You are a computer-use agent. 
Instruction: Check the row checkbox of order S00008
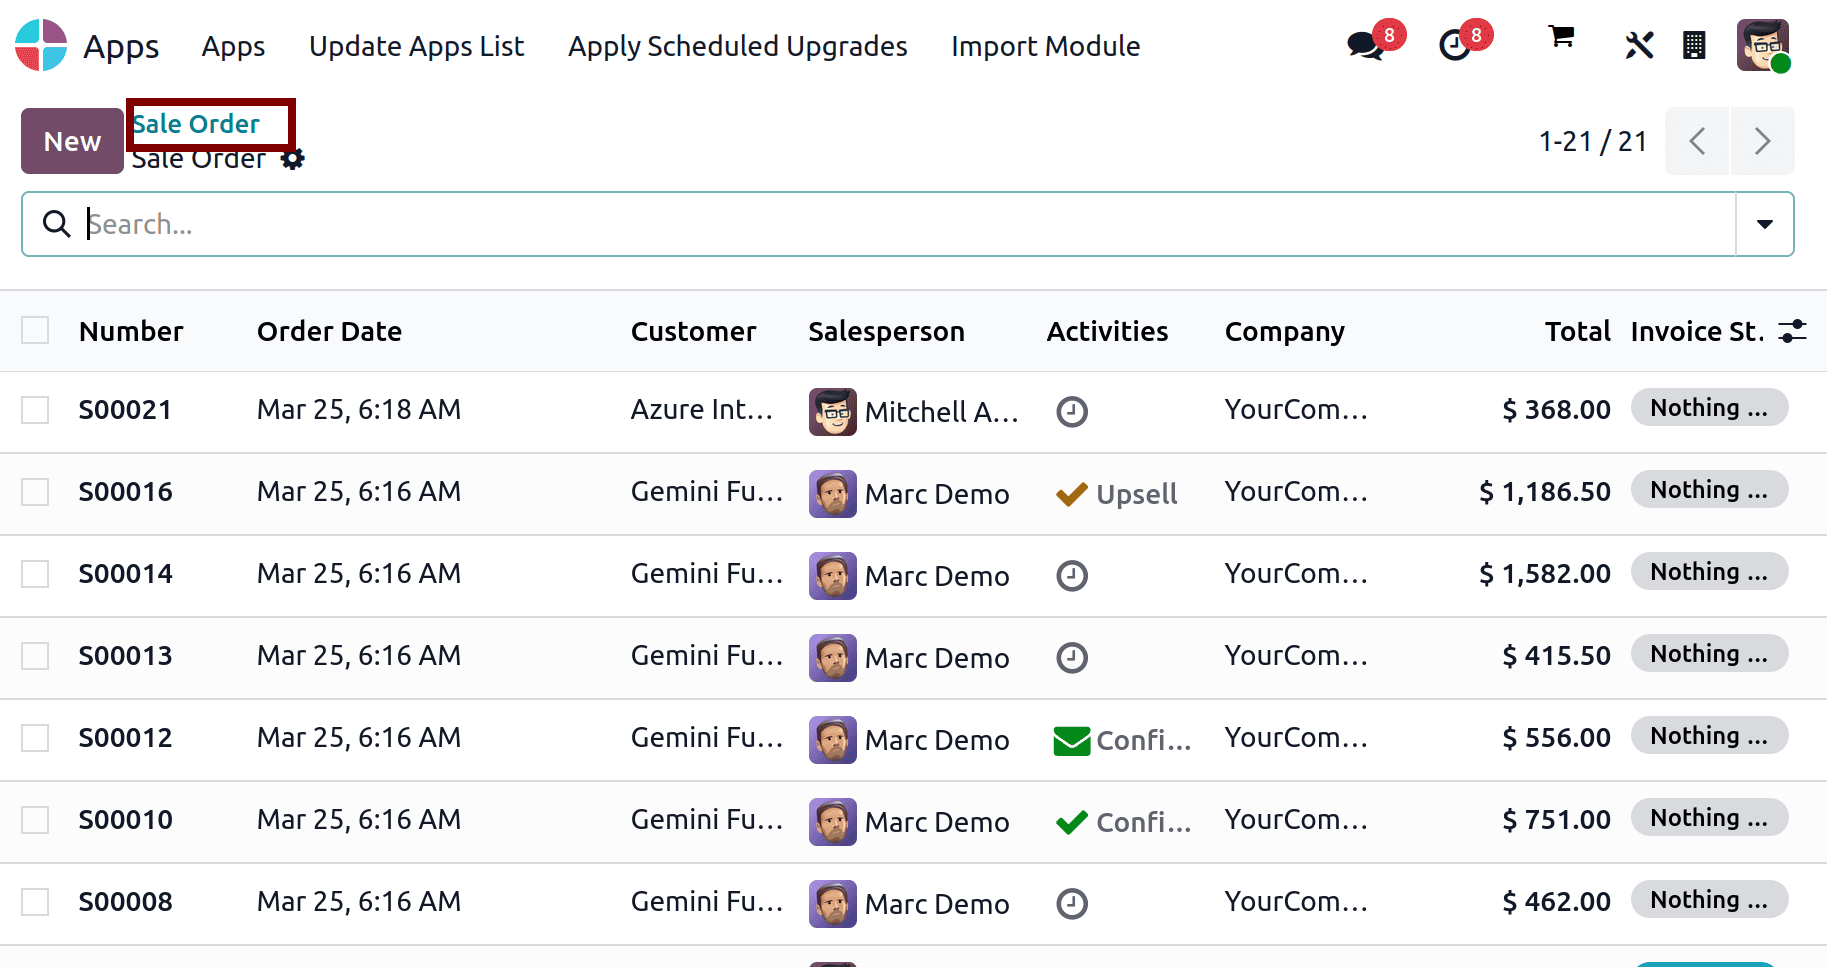(35, 901)
